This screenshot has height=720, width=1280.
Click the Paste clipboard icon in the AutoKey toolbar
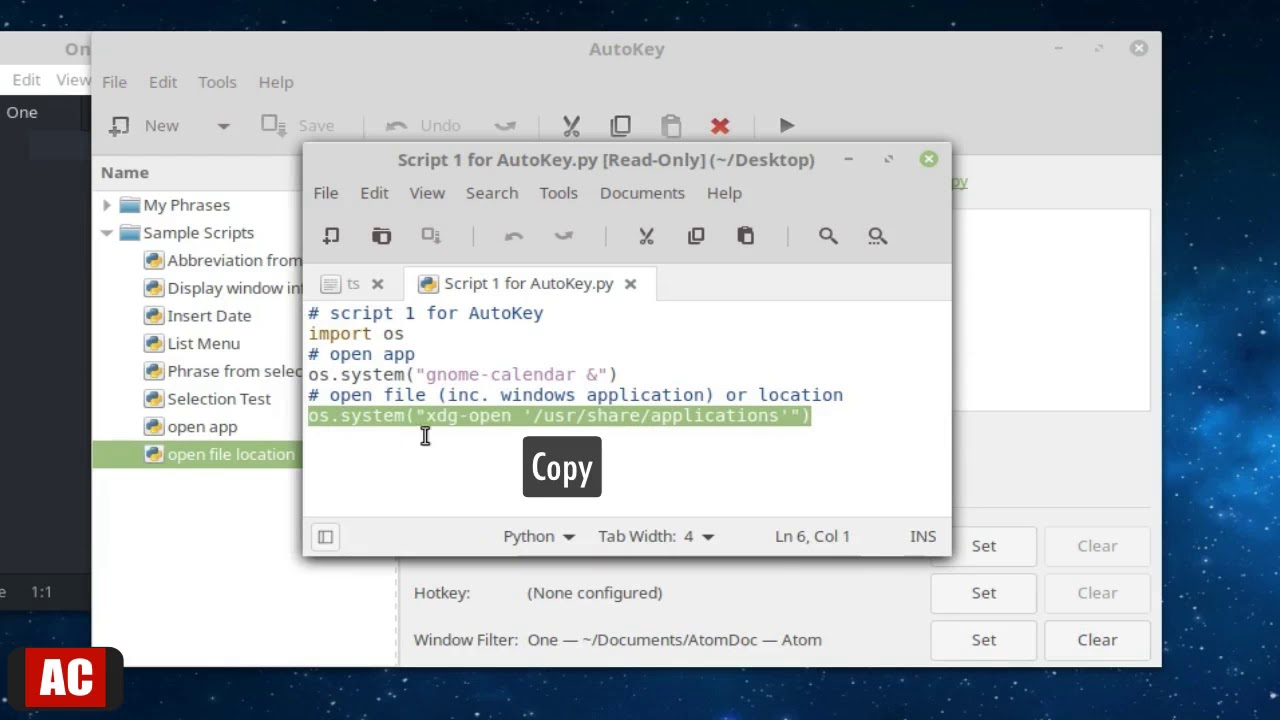coord(671,126)
